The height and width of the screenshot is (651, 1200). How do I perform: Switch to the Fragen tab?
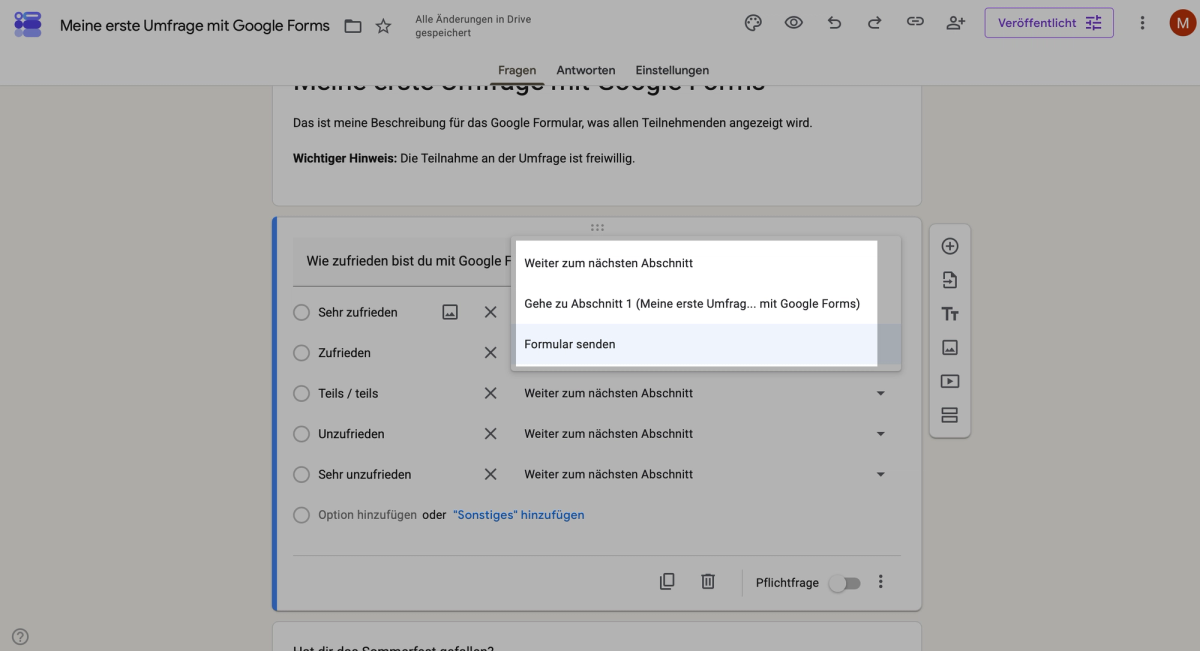point(517,70)
